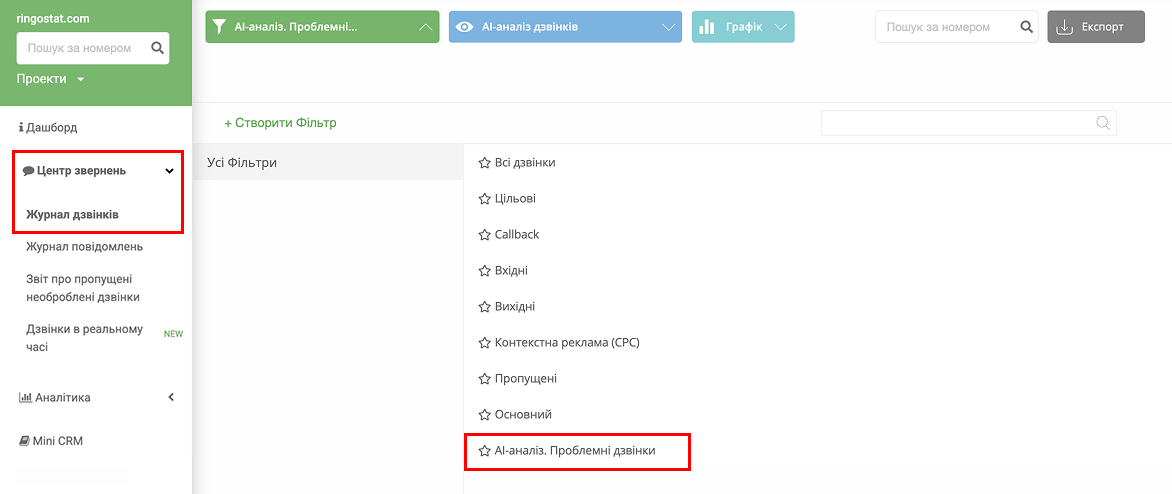Expand AI-аналіз дзвінків view dropdown
Image resolution: width=1172 pixels, height=494 pixels.
(x=565, y=27)
